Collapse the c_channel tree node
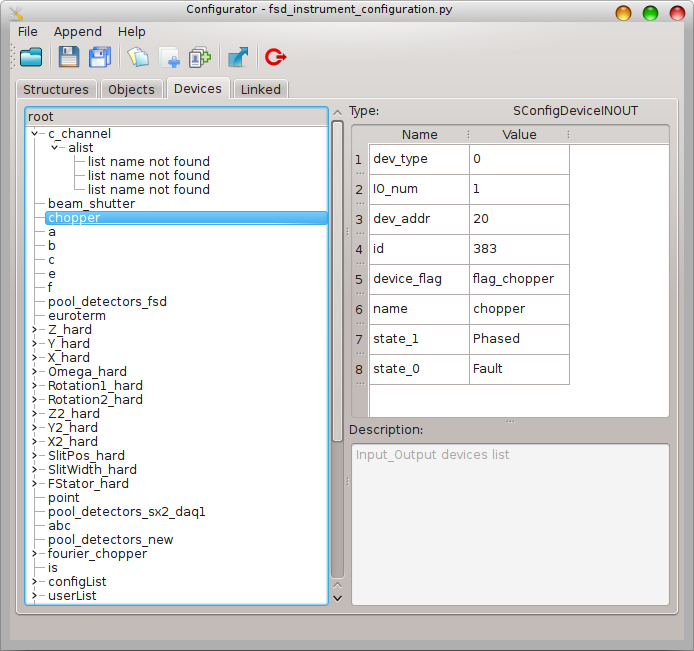This screenshot has height=651, width=694. [35, 133]
